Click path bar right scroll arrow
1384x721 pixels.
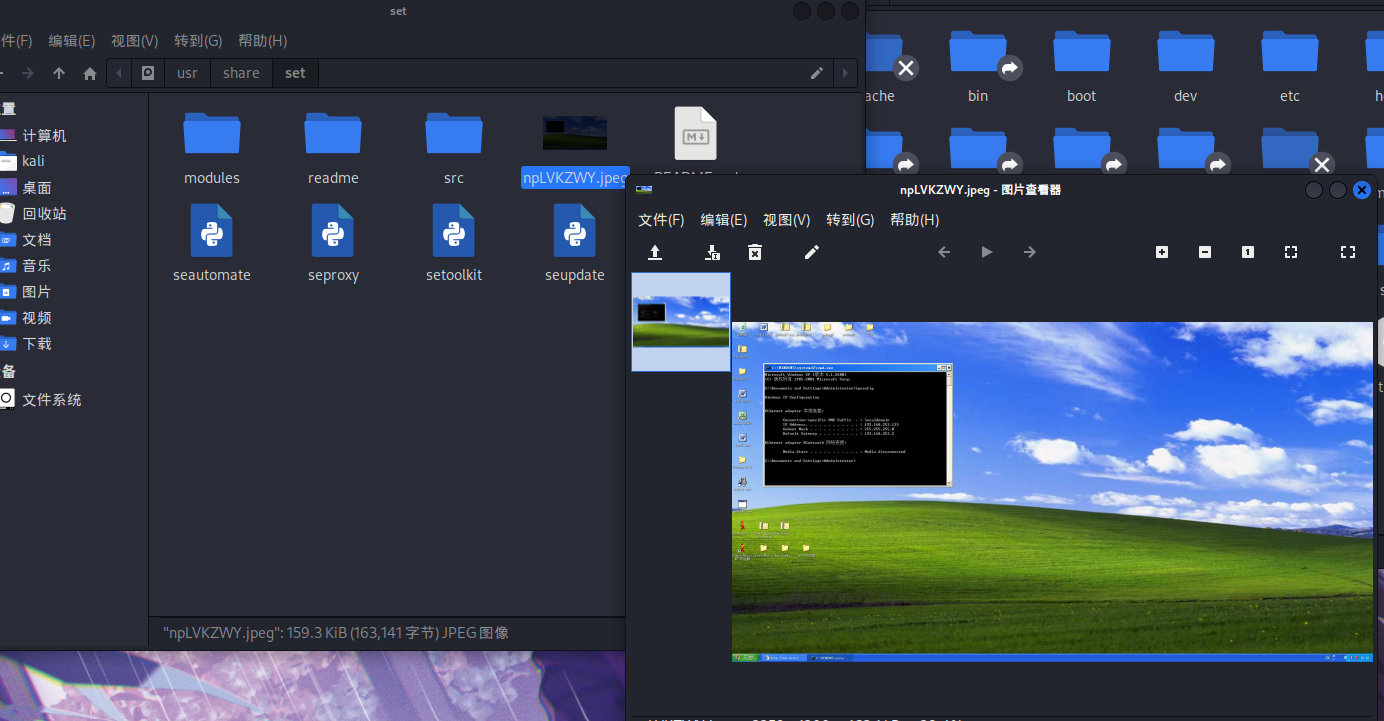[846, 73]
